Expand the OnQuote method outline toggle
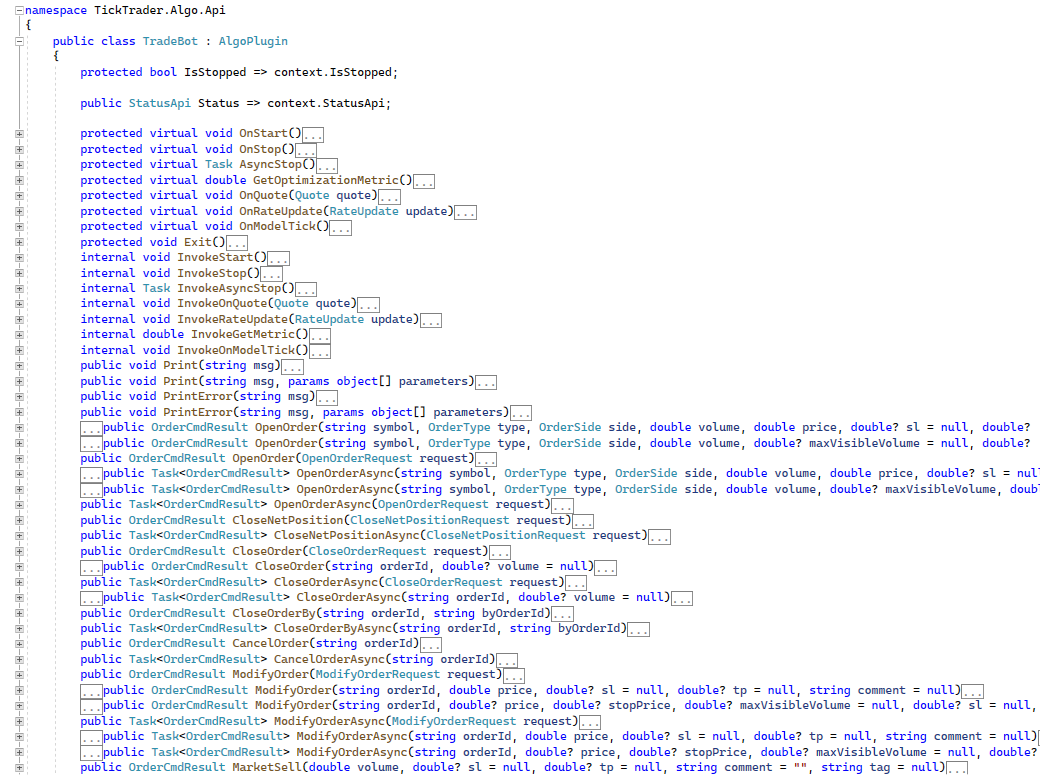Screen dimensions: 1040x782 [x=19, y=196]
